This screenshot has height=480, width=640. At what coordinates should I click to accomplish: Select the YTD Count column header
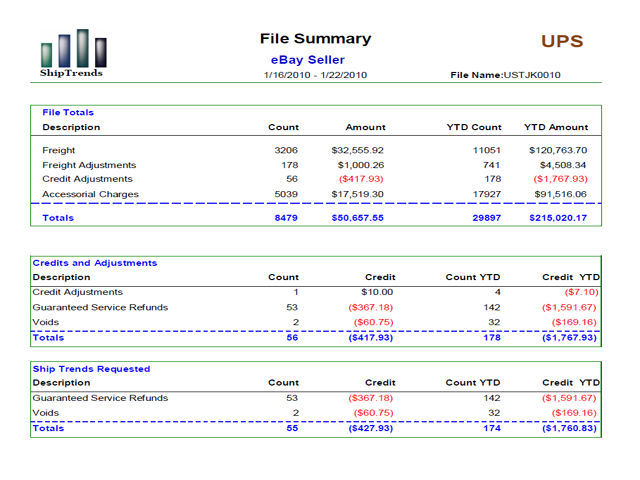tap(474, 127)
